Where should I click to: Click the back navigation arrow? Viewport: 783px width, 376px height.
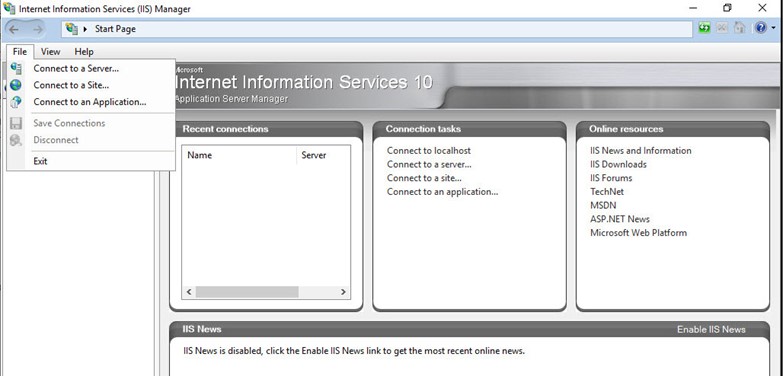pos(14,29)
